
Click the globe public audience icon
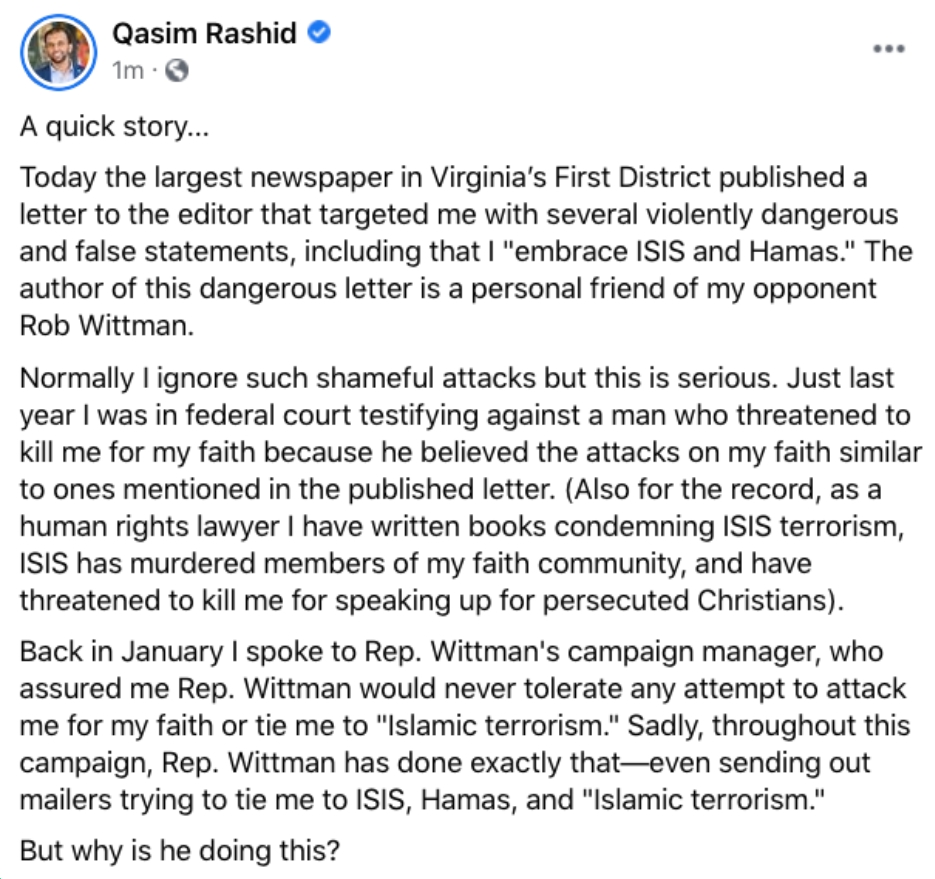pyautogui.click(x=177, y=71)
